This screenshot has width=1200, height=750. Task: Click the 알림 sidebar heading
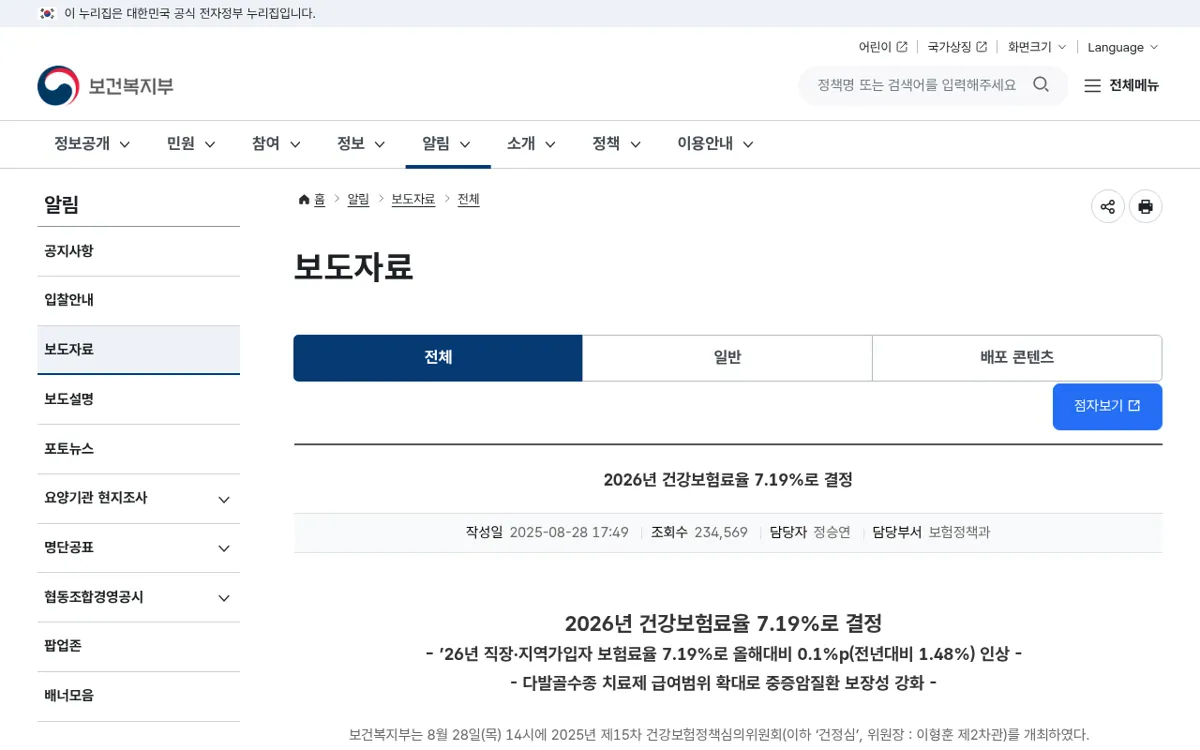[x=61, y=205]
